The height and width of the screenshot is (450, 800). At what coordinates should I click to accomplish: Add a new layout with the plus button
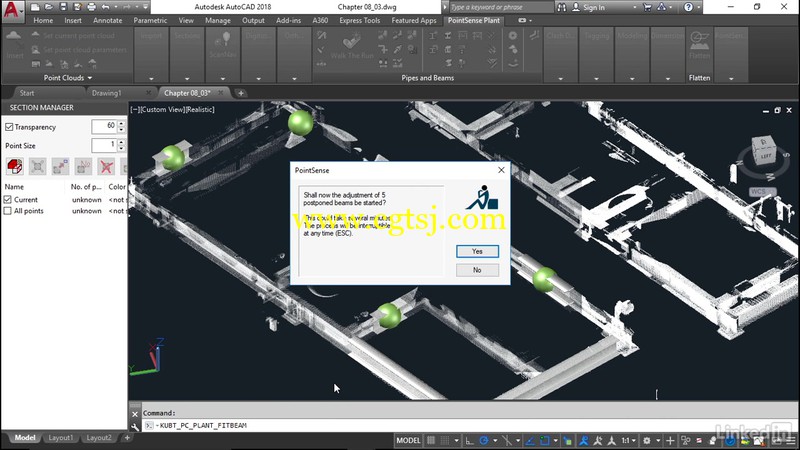pos(127,438)
